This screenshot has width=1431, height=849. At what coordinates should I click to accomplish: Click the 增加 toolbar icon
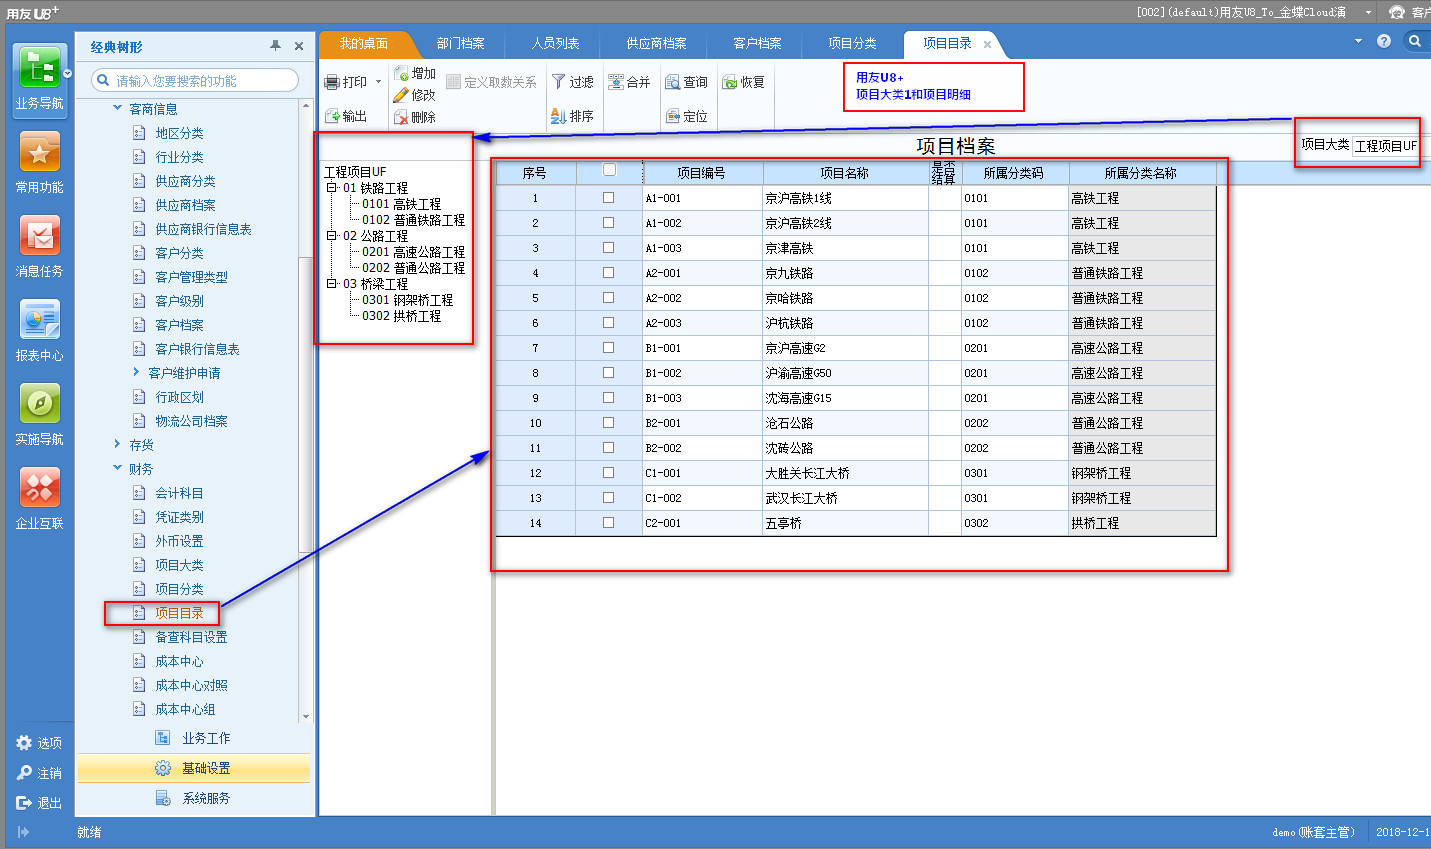click(x=402, y=74)
